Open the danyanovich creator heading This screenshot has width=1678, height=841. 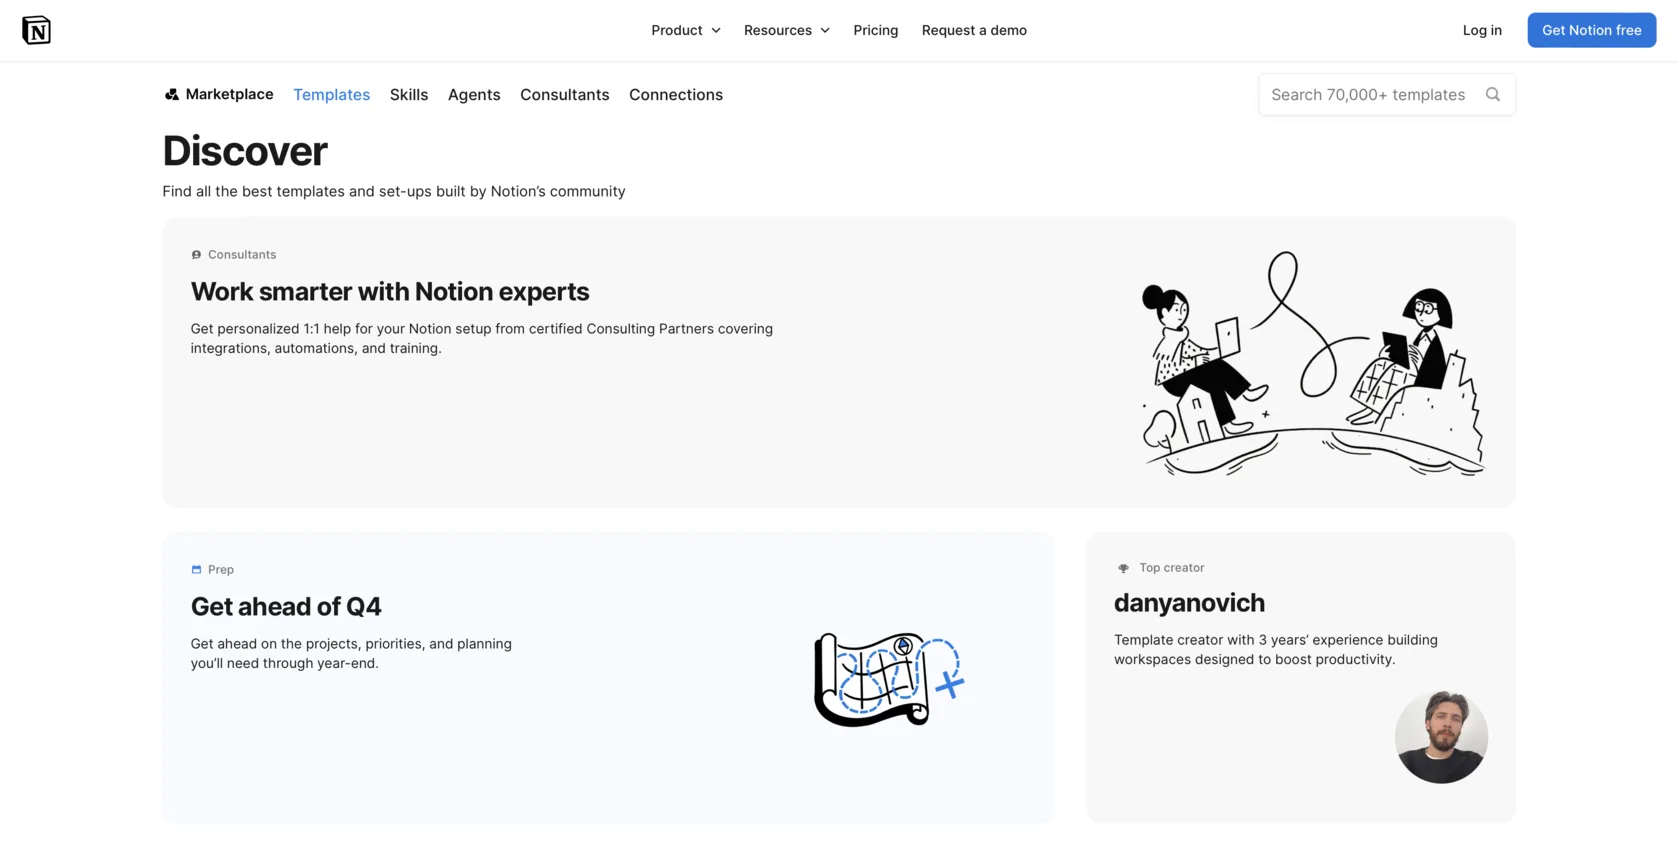point(1189,603)
